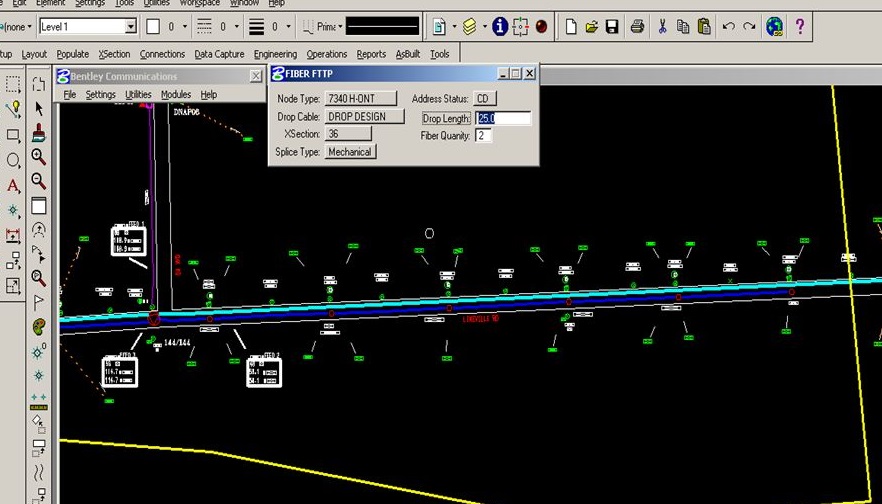
Task: Choose the SmartLine/point placement tool with bulb
Action: (12, 109)
